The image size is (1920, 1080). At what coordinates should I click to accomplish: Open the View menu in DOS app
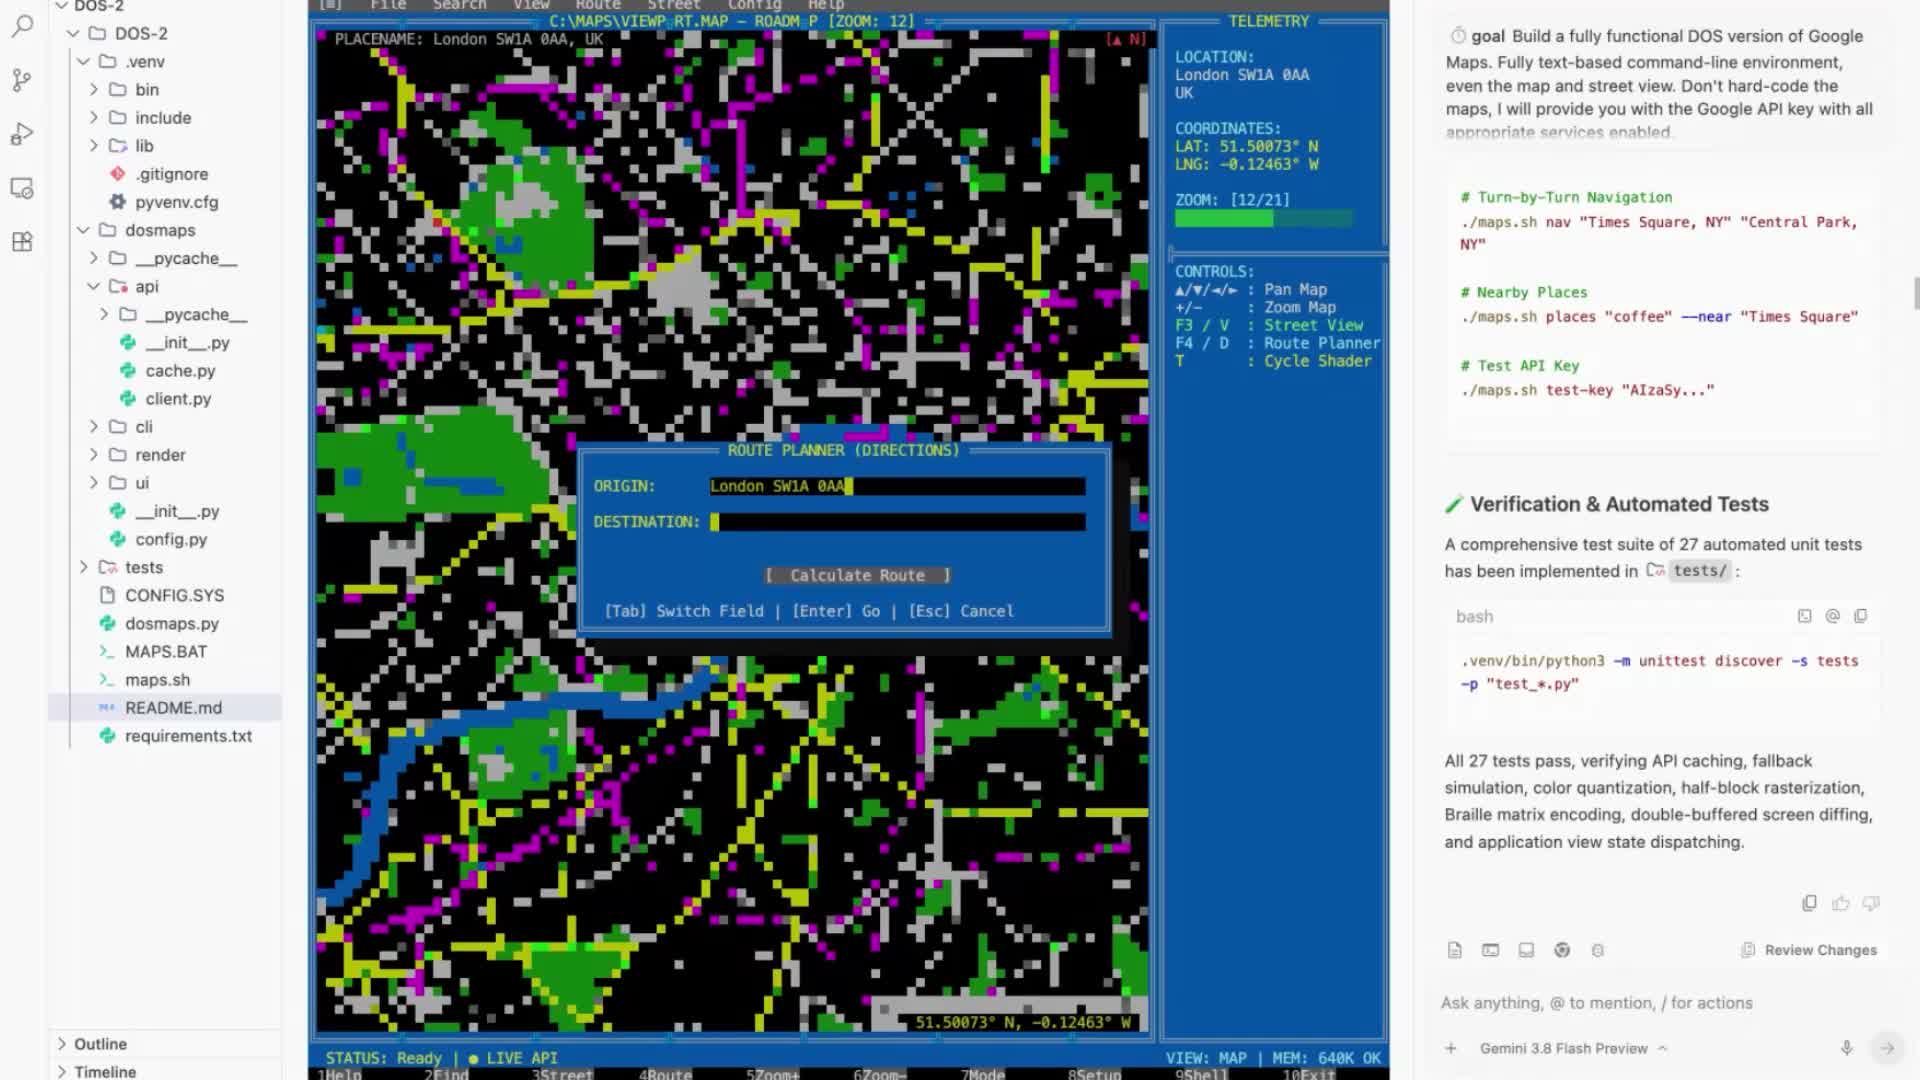[531, 5]
